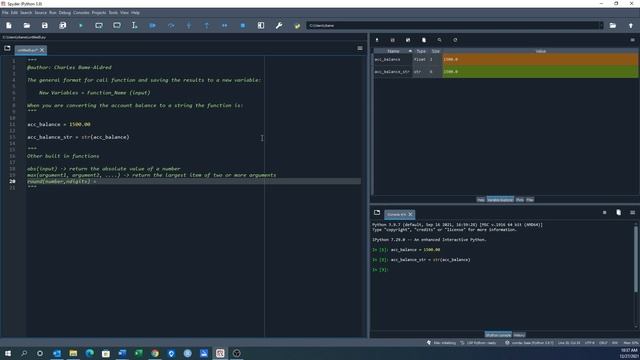Open the Variable explorer options menu
Screen dimensions: 640x360
click(632, 40)
